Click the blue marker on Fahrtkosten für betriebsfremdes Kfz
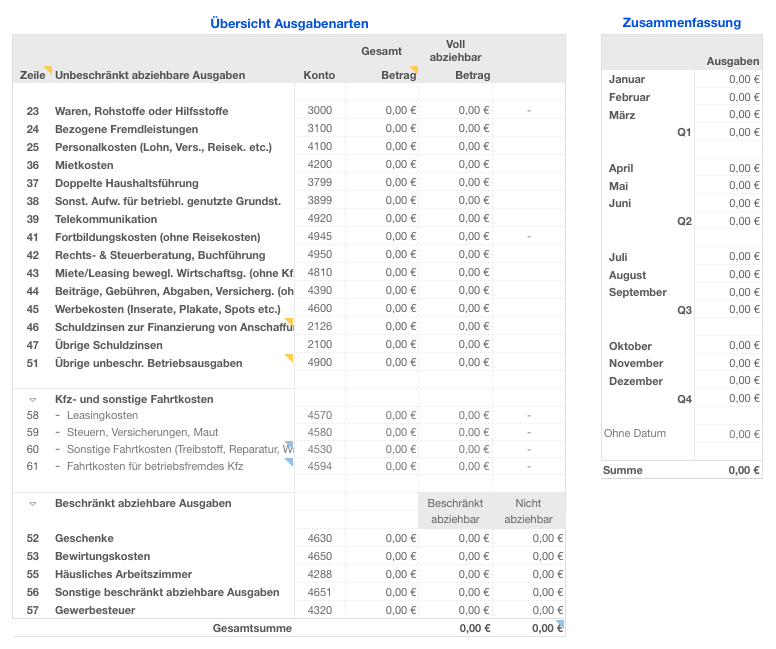 click(289, 462)
